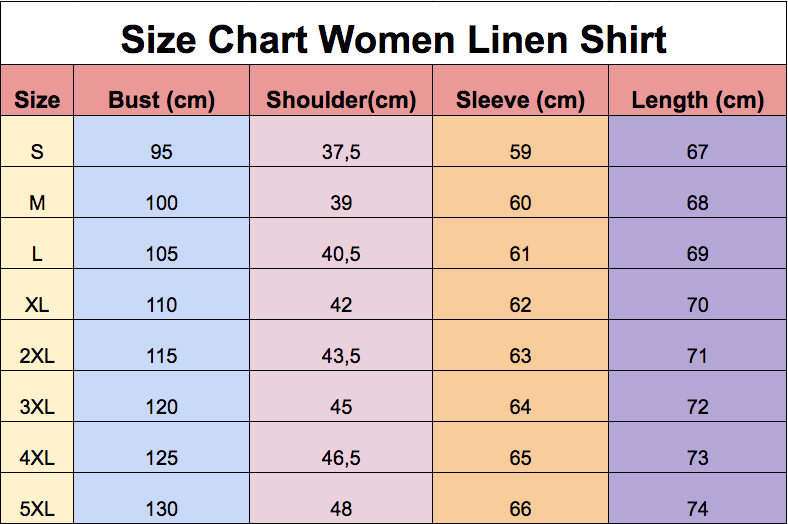
Task: Click sleeve value 62 in the XL row
Action: pyautogui.click(x=520, y=305)
